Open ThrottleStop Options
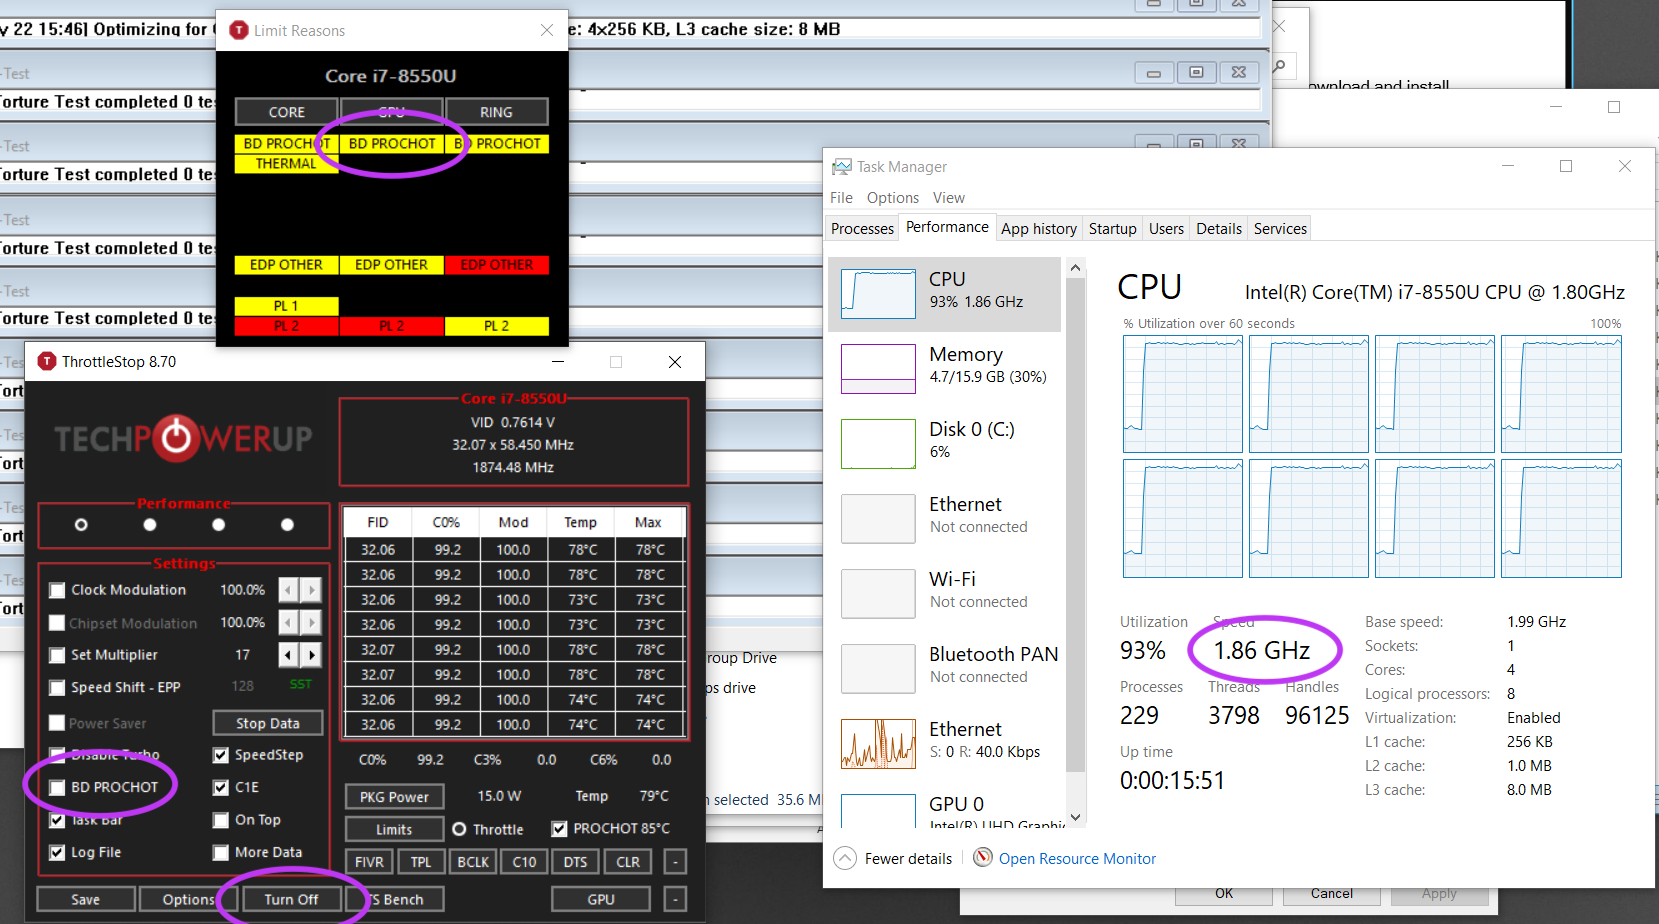This screenshot has width=1659, height=924. [x=188, y=899]
